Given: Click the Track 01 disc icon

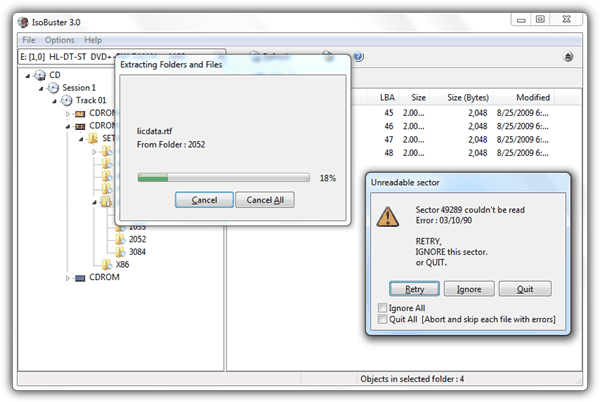Looking at the screenshot, I should [x=67, y=101].
